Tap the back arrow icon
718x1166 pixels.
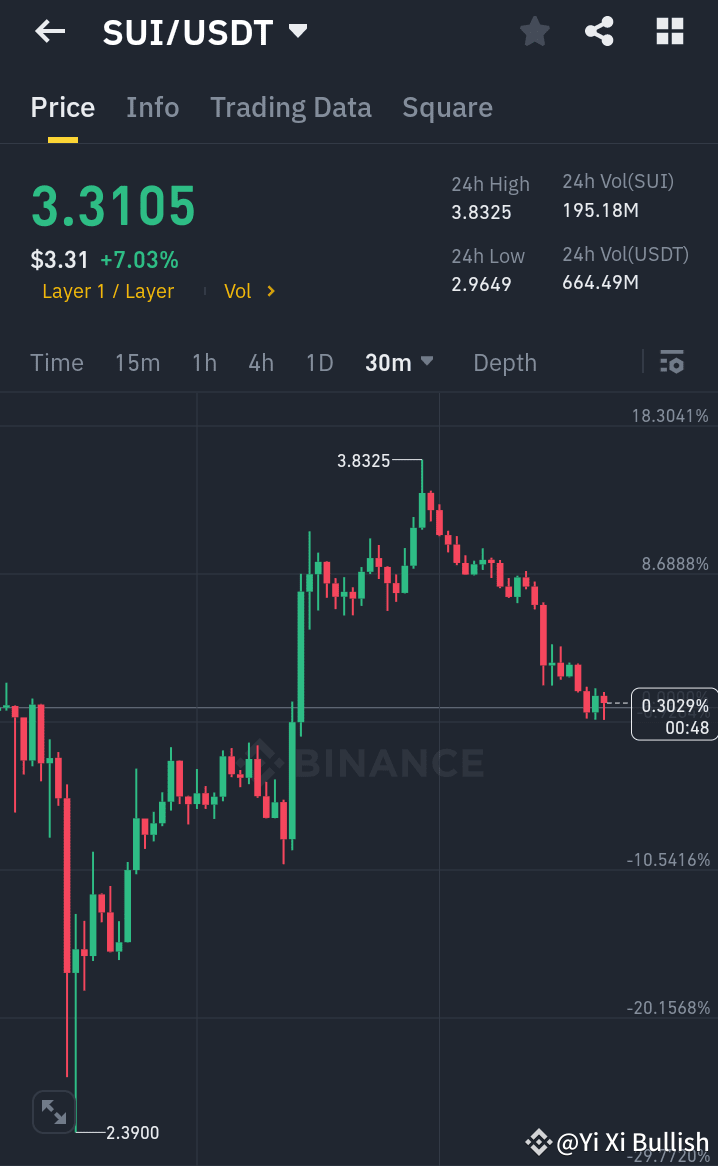pyautogui.click(x=48, y=31)
